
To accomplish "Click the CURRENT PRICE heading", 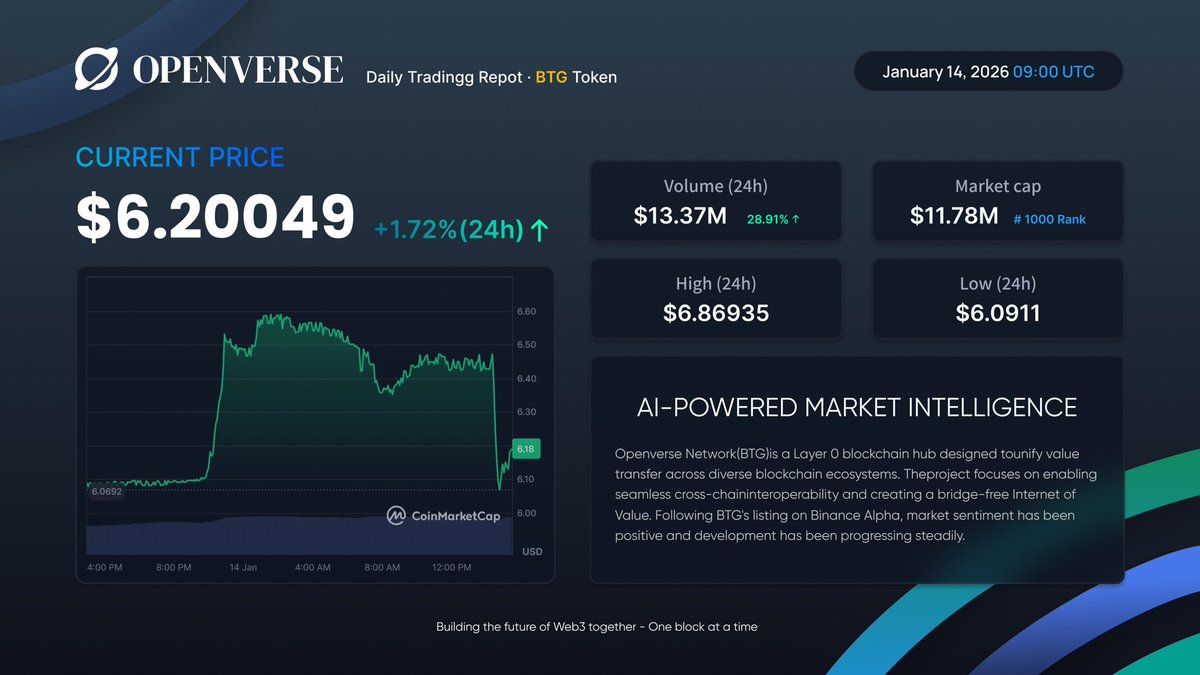I will tap(180, 157).
